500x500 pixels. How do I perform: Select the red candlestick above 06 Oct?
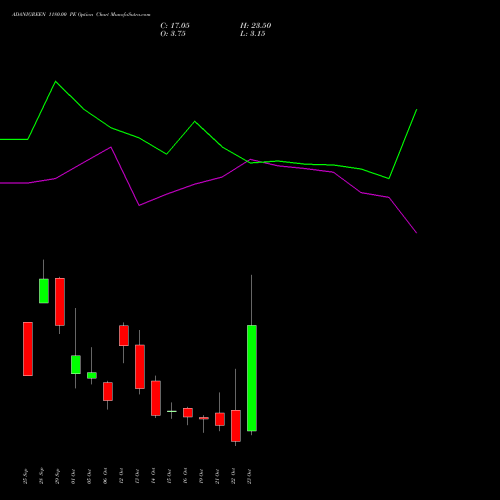pyautogui.click(x=108, y=391)
